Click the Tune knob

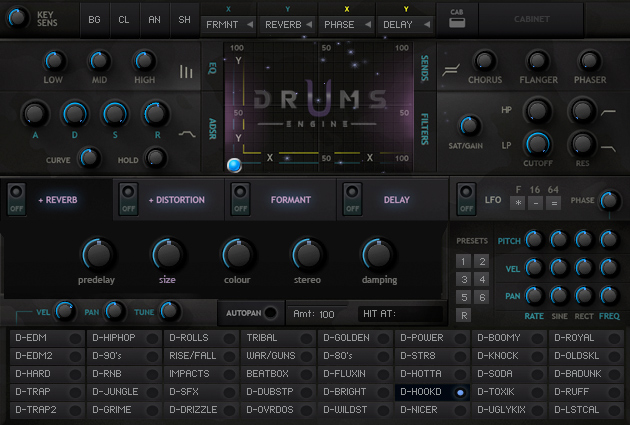coord(170,311)
